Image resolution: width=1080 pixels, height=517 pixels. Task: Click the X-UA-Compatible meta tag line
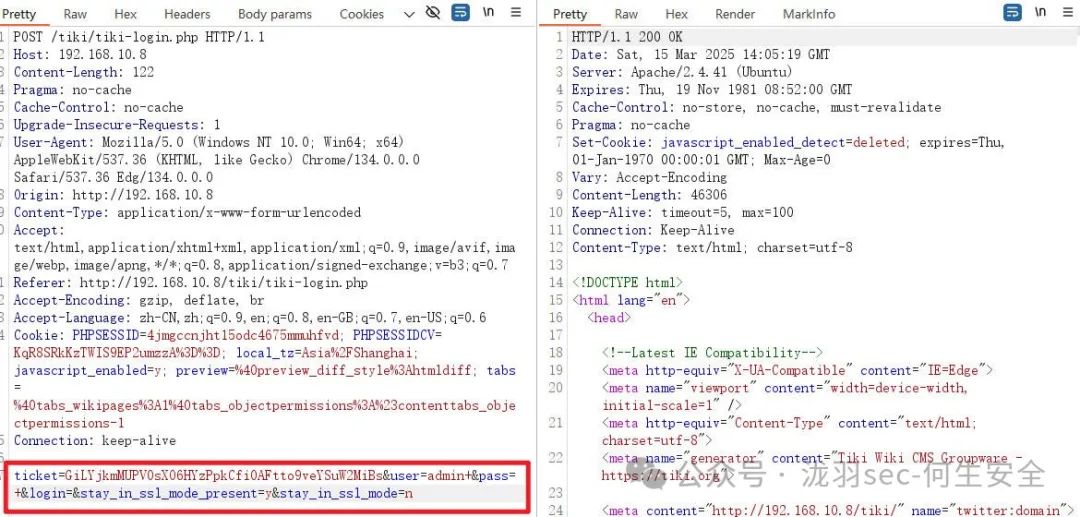pyautogui.click(x=797, y=370)
